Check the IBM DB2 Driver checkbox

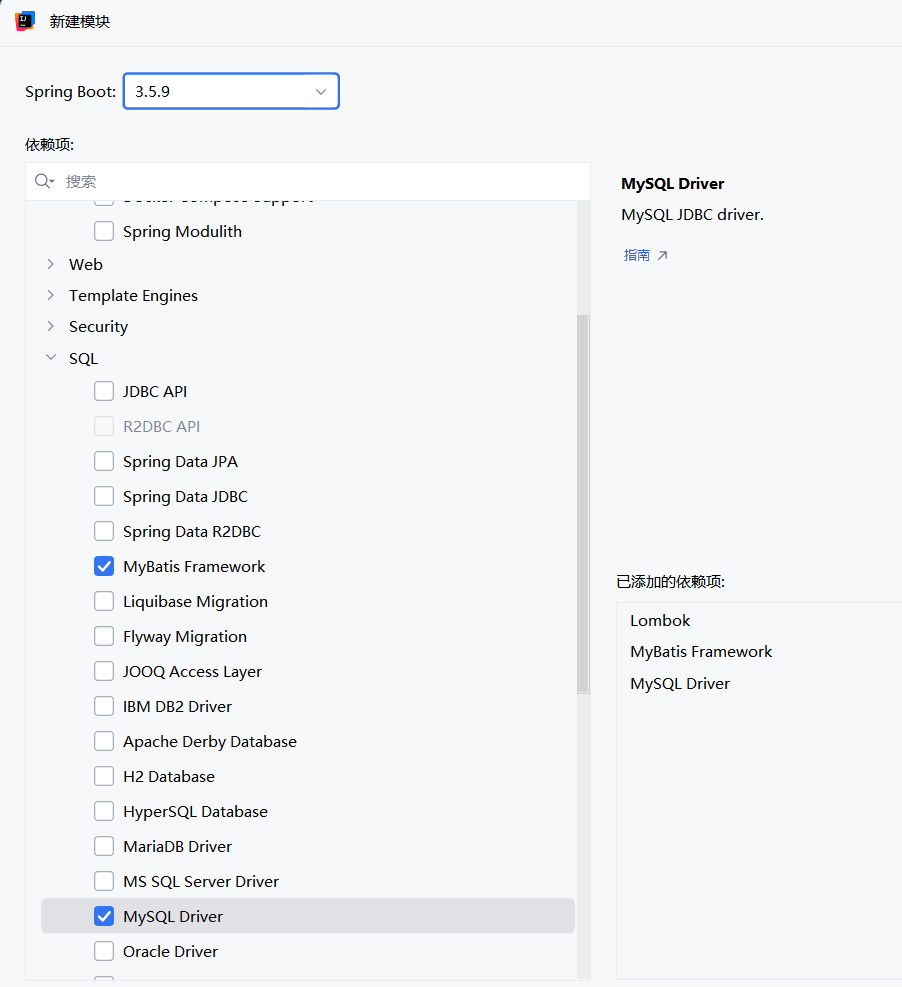coord(104,706)
